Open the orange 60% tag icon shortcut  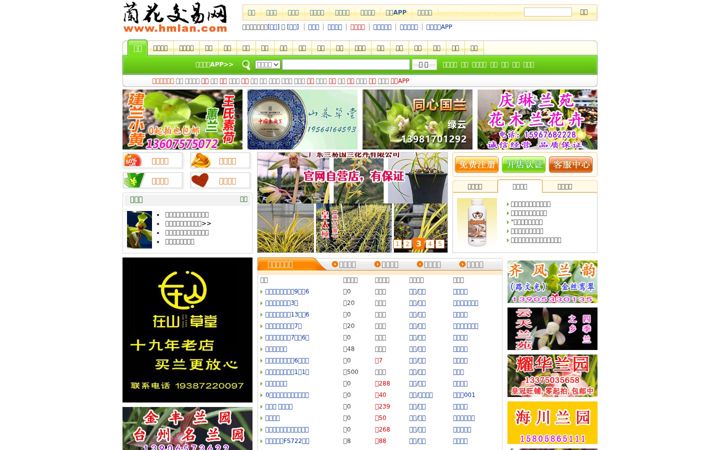(x=133, y=161)
